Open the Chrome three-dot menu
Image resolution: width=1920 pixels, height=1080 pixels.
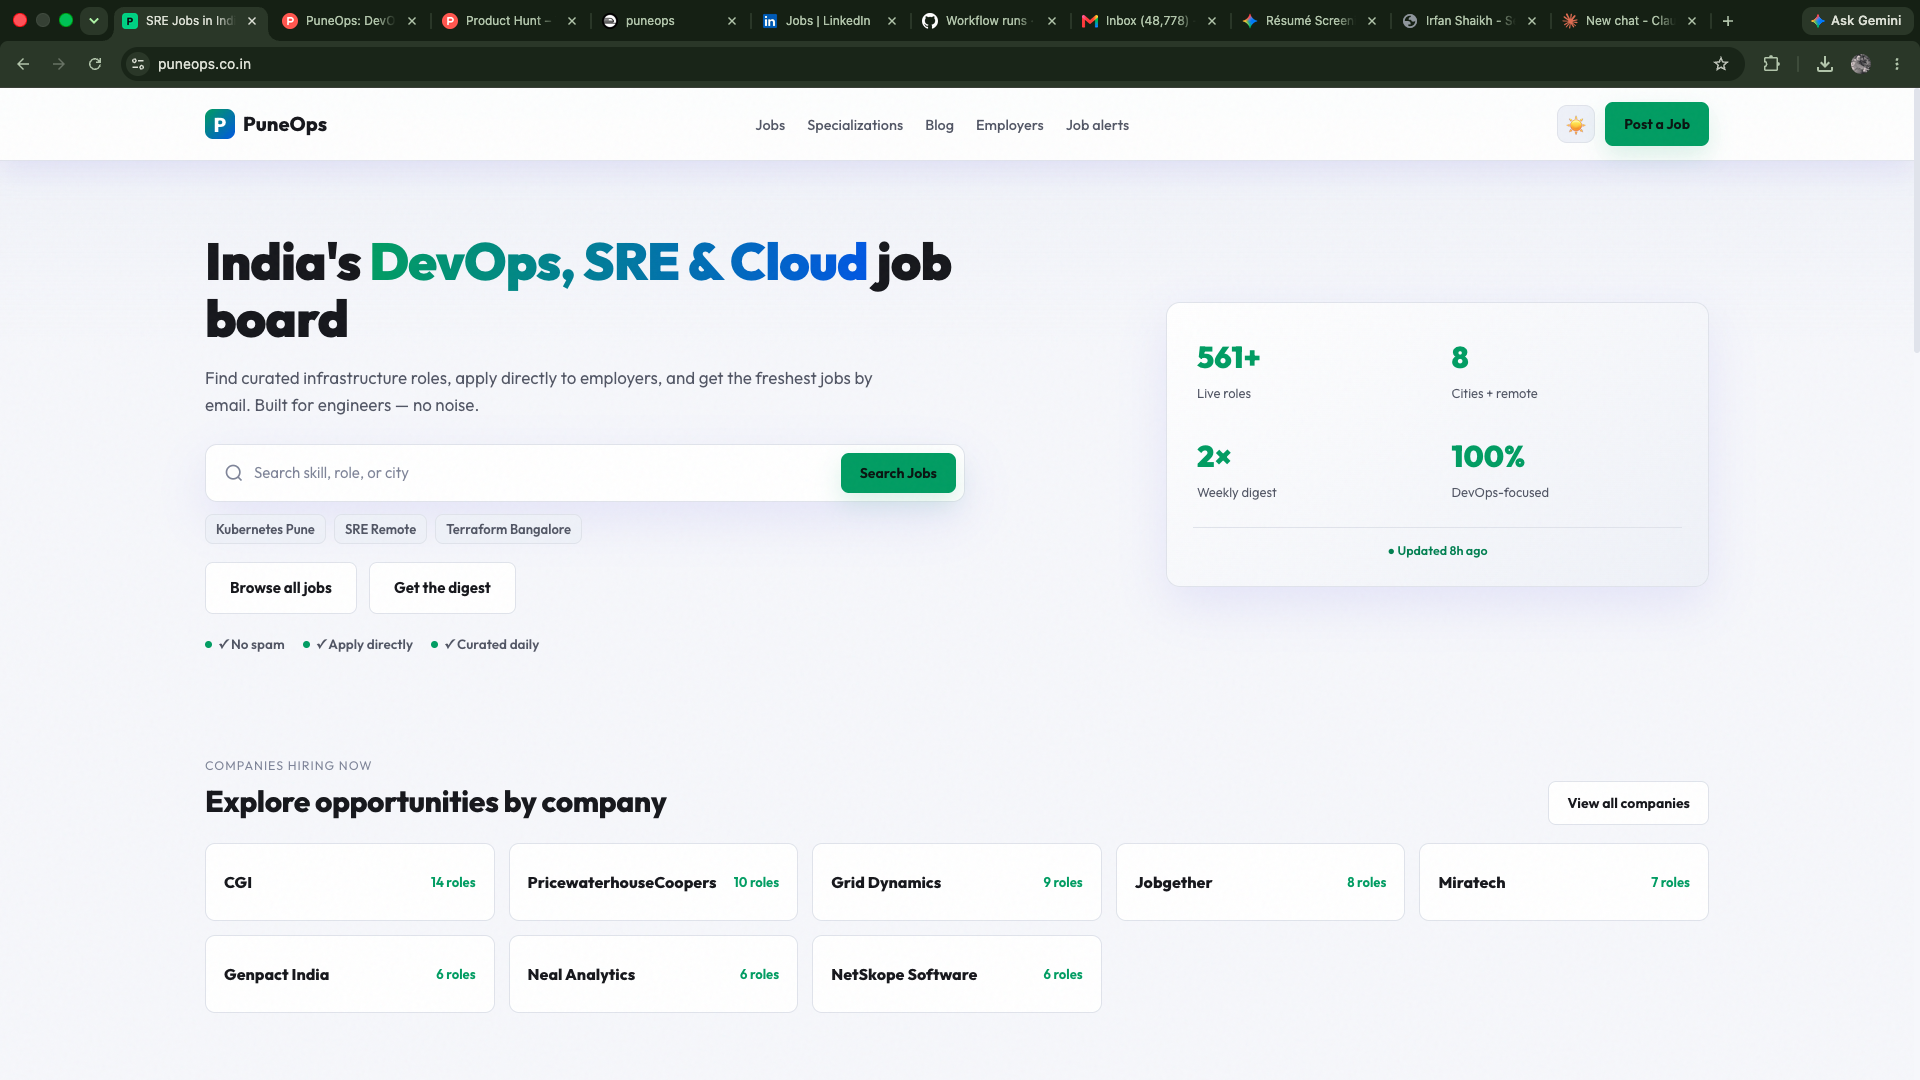[1897, 64]
